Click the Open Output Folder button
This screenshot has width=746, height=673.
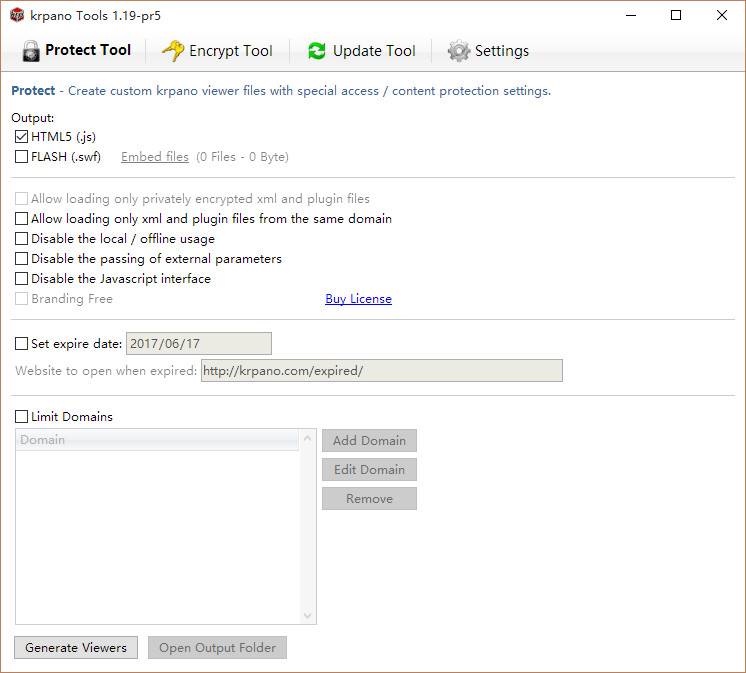tap(217, 648)
